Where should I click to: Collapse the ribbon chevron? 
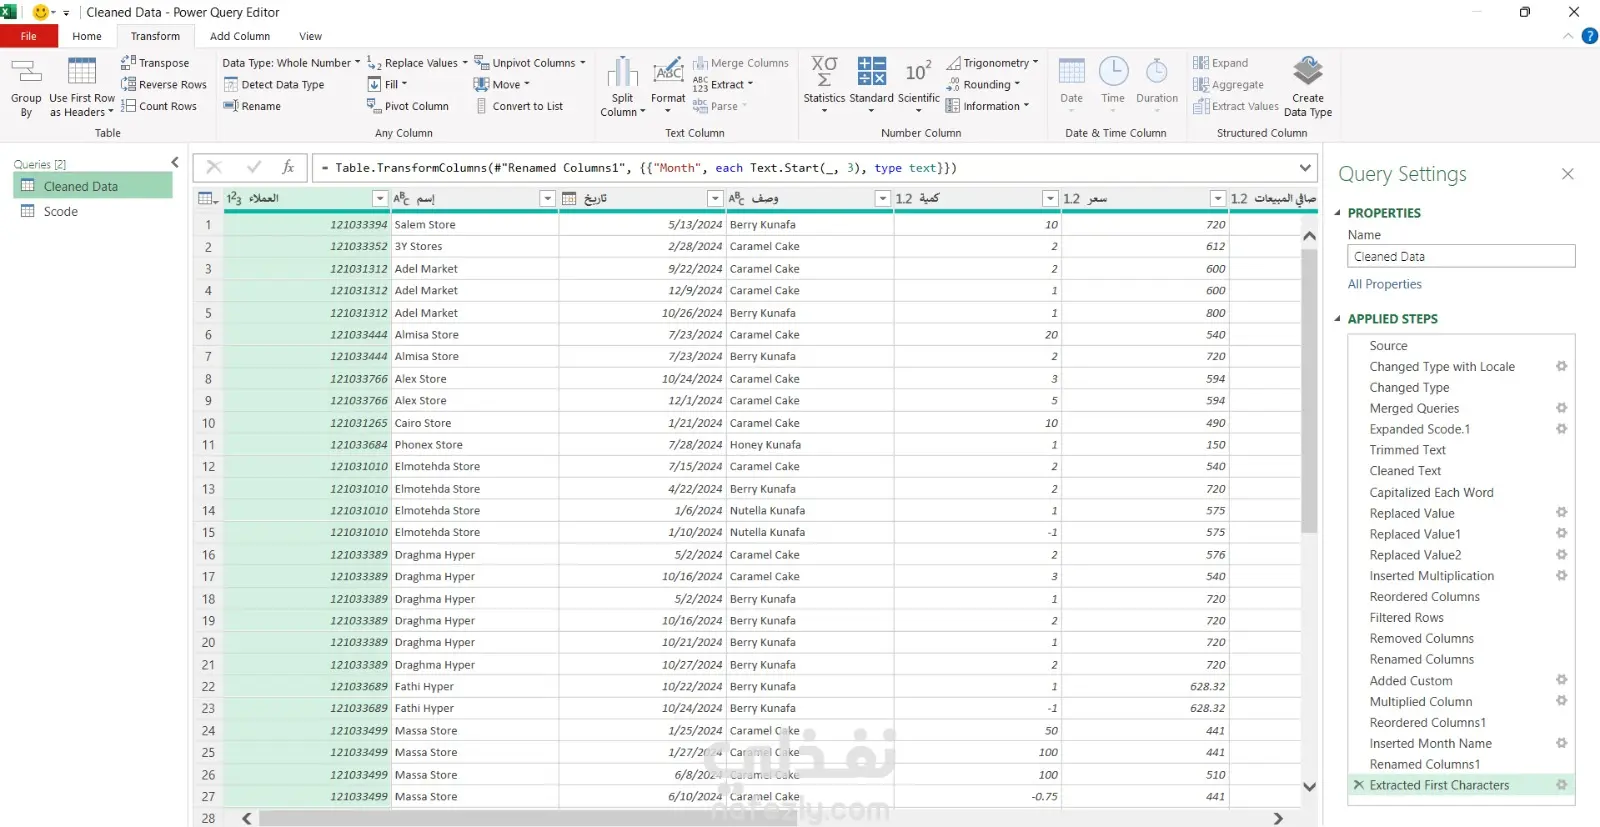(x=1567, y=36)
